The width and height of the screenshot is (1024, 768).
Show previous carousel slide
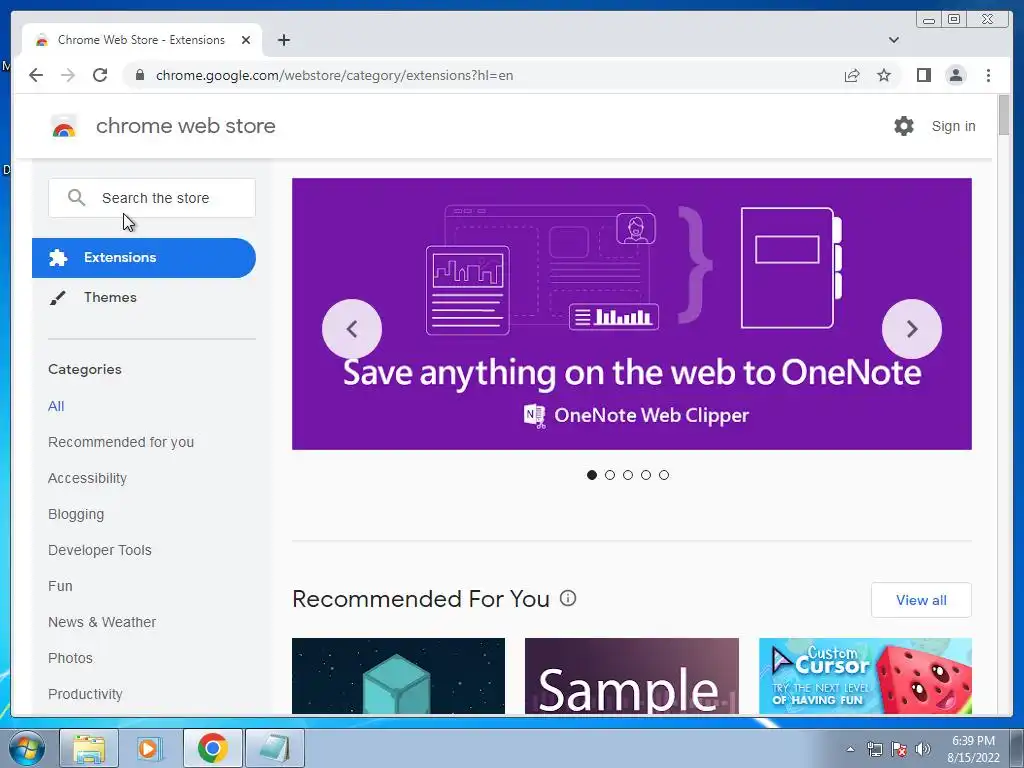351,328
